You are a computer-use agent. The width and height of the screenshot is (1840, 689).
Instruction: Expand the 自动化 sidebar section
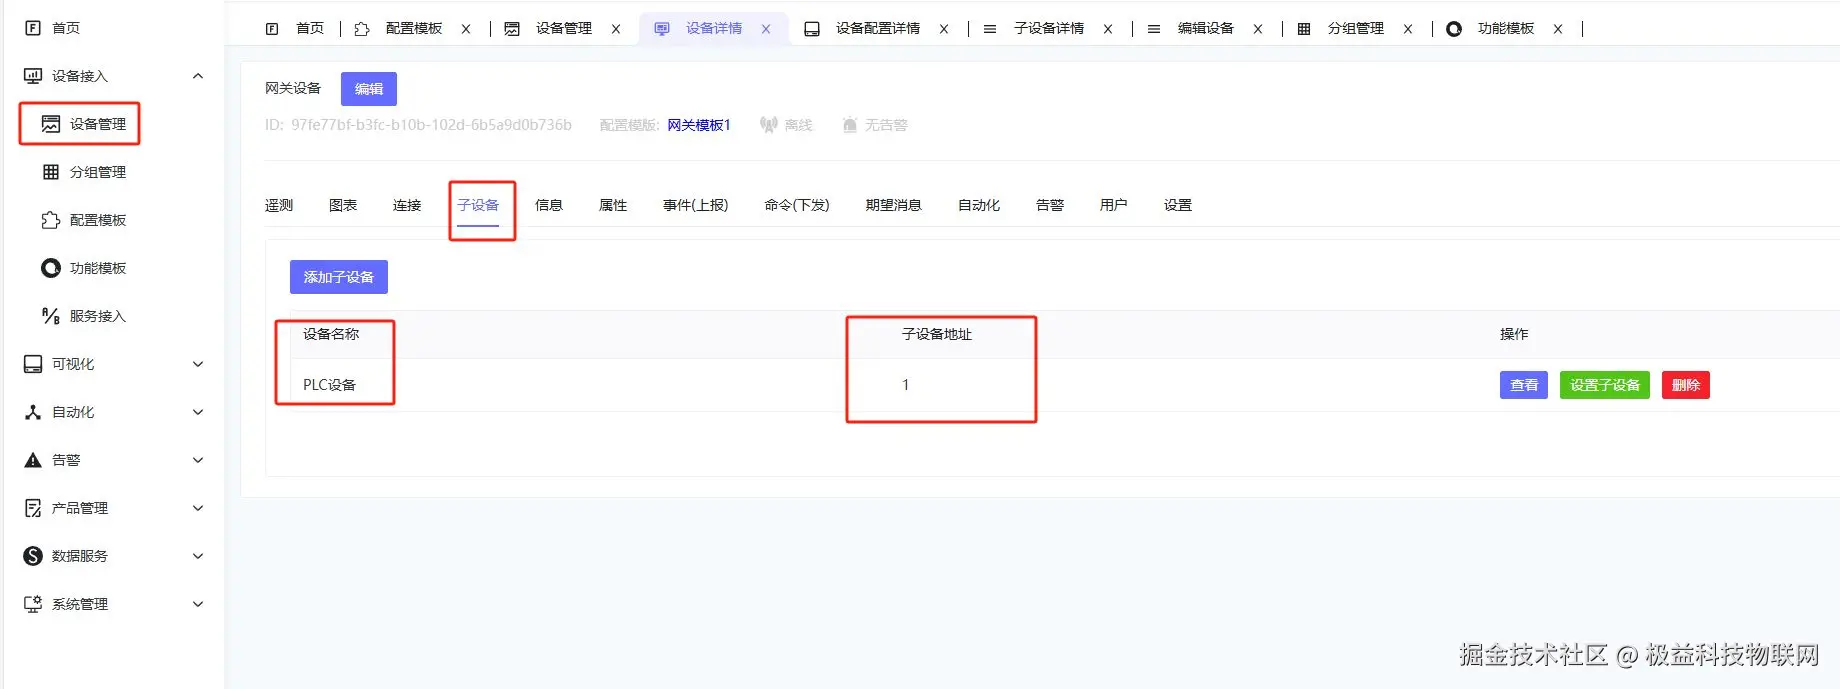[x=198, y=412]
